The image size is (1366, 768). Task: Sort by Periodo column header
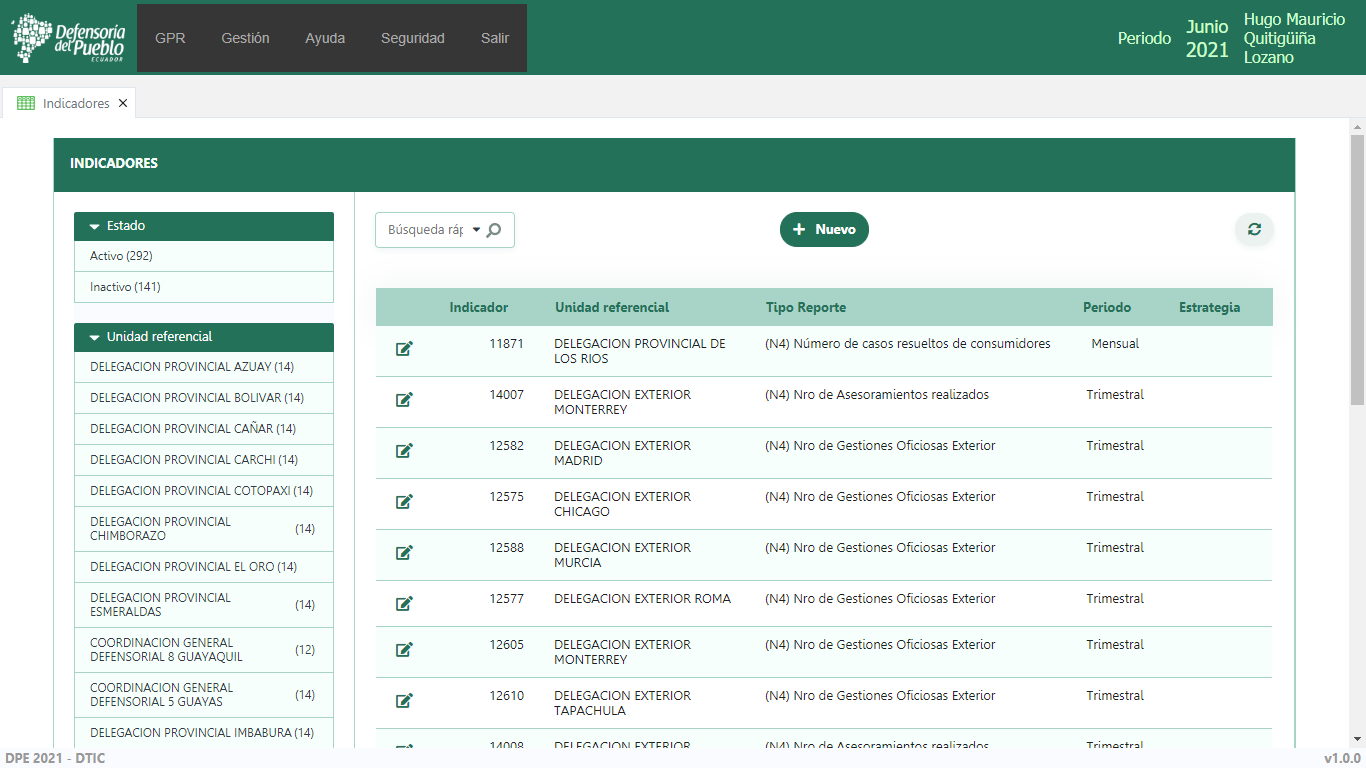coord(1107,307)
